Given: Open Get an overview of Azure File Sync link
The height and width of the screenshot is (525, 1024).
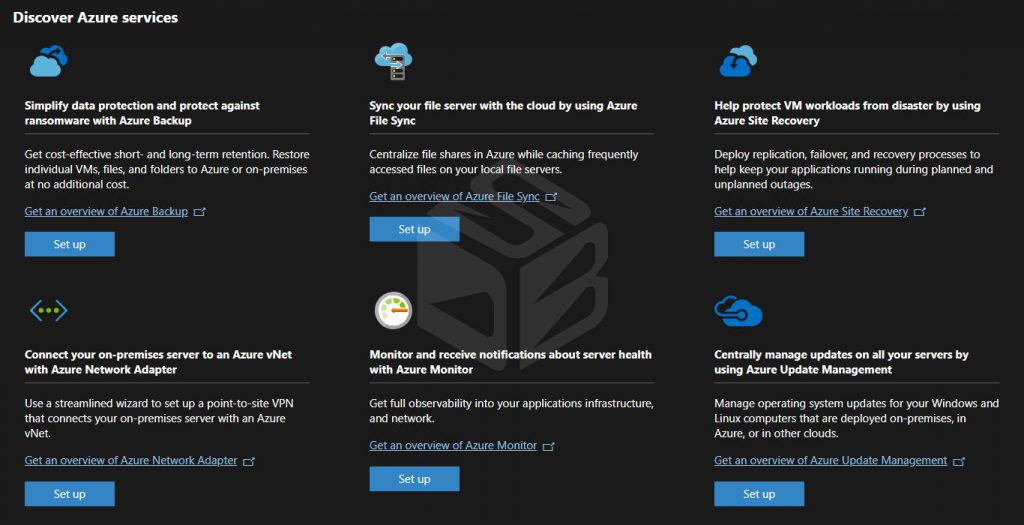Looking at the screenshot, I should pyautogui.click(x=455, y=197).
